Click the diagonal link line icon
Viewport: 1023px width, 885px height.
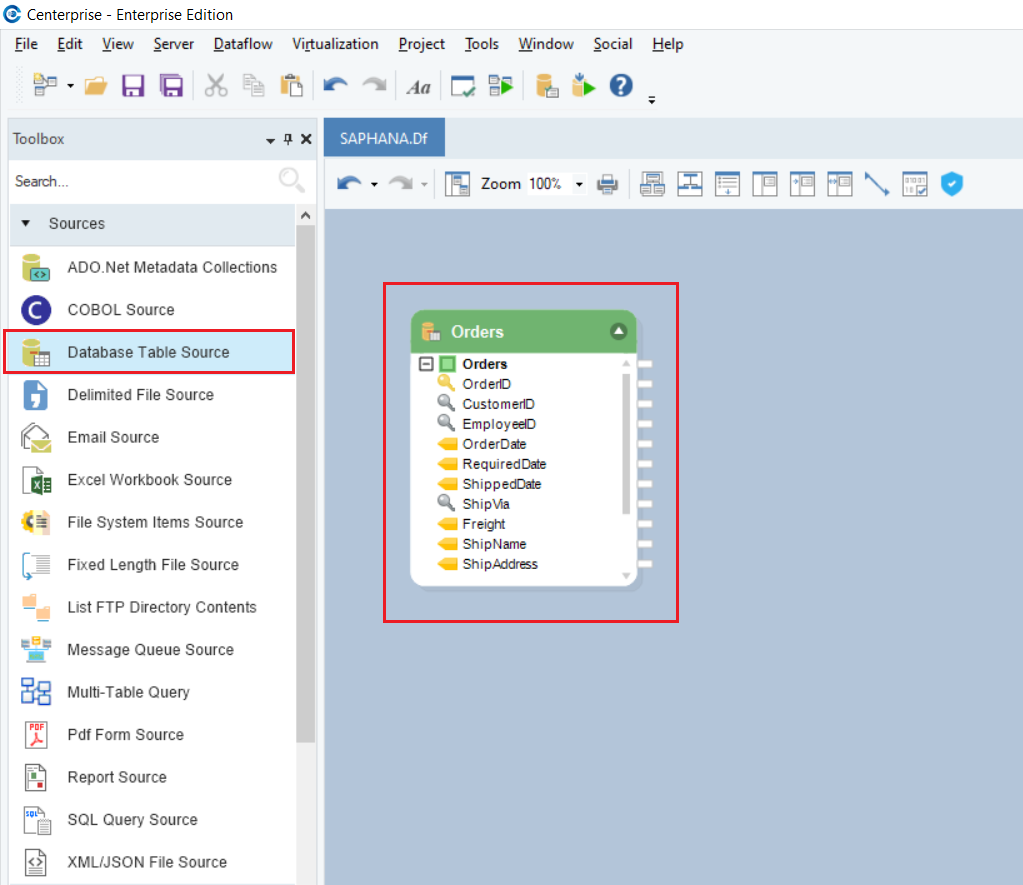coord(877,184)
